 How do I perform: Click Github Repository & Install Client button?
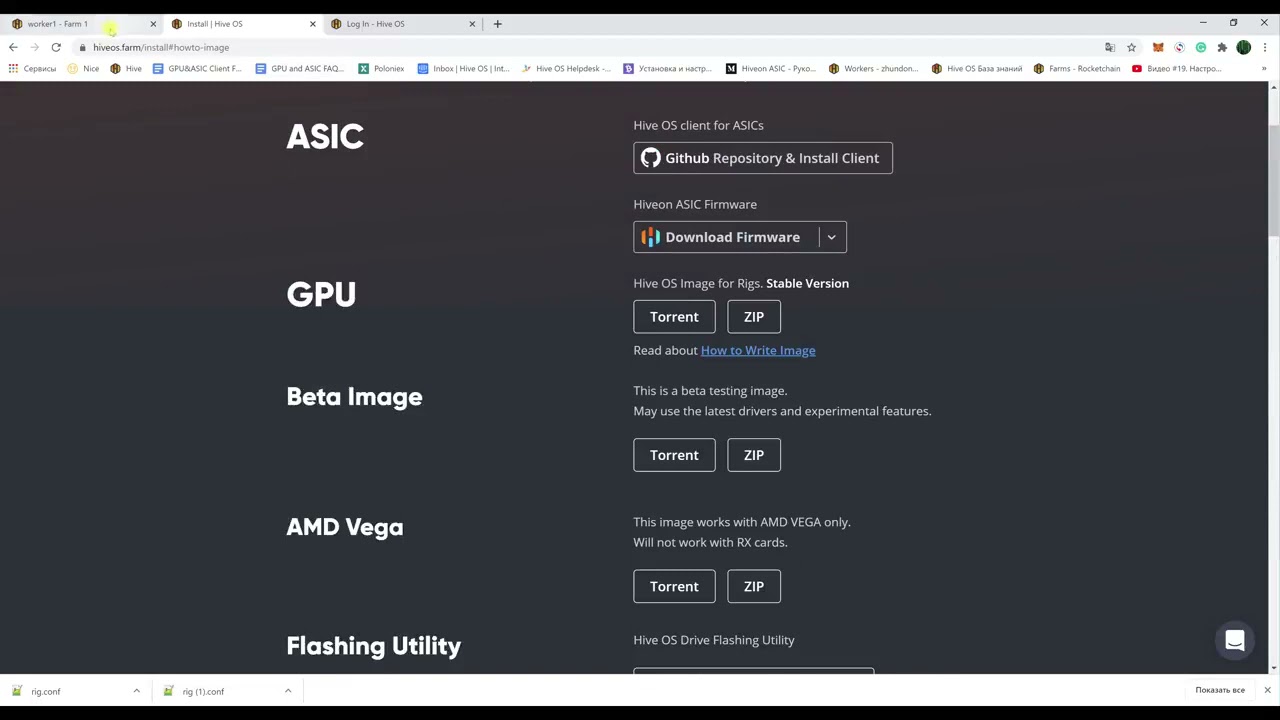coord(763,158)
